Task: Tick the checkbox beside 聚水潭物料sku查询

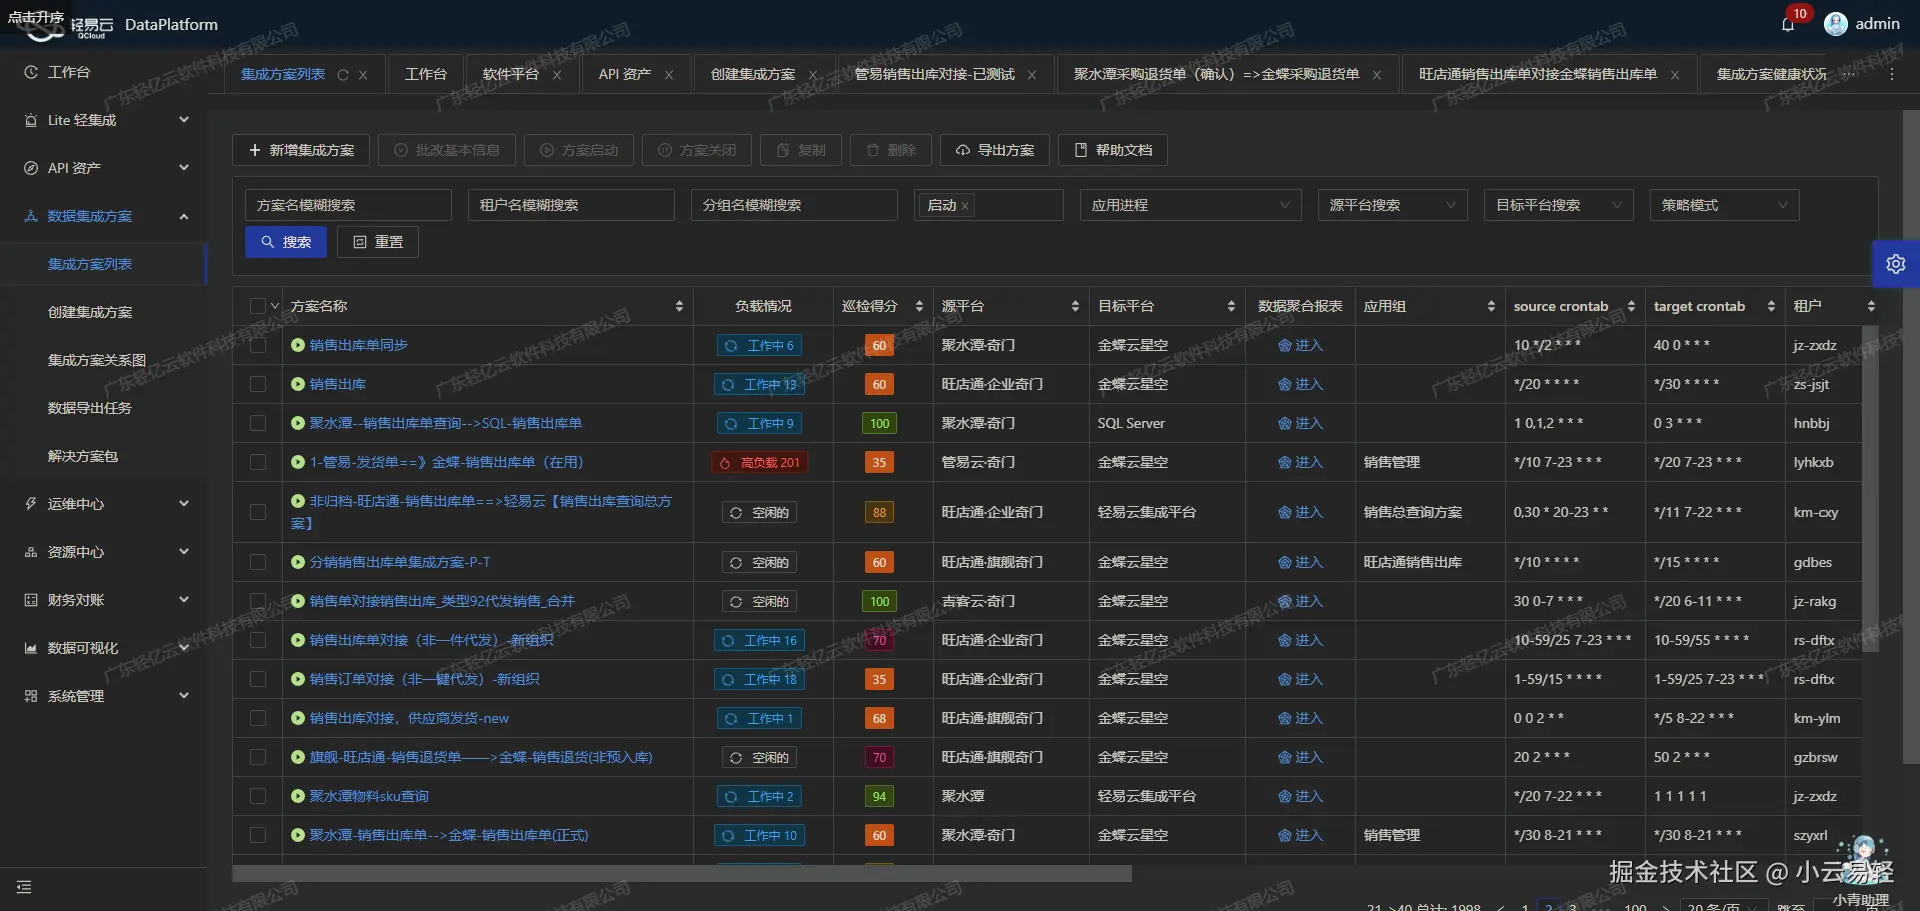Action: [x=257, y=796]
